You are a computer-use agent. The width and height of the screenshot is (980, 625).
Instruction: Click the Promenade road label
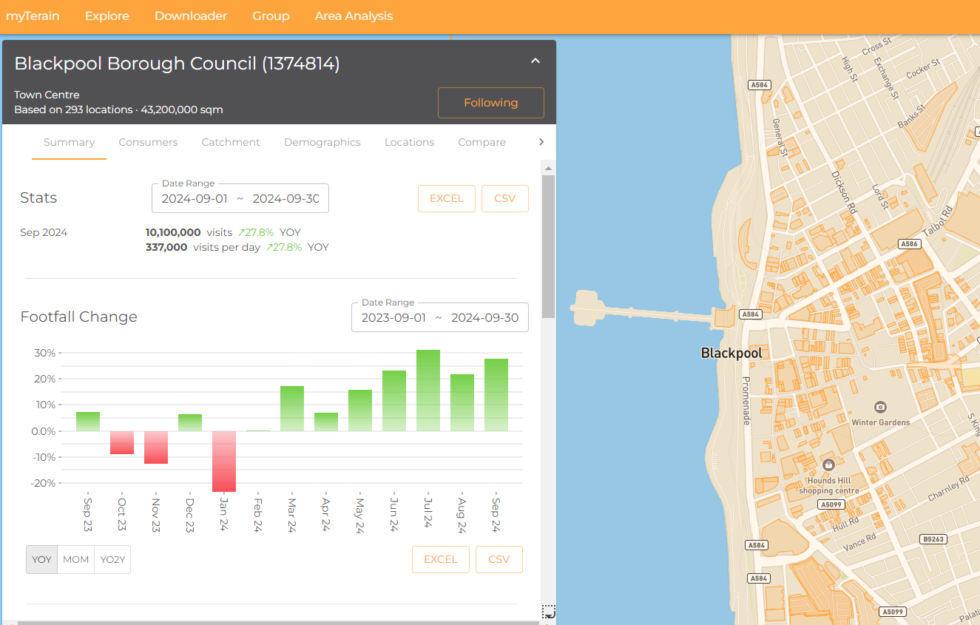746,401
